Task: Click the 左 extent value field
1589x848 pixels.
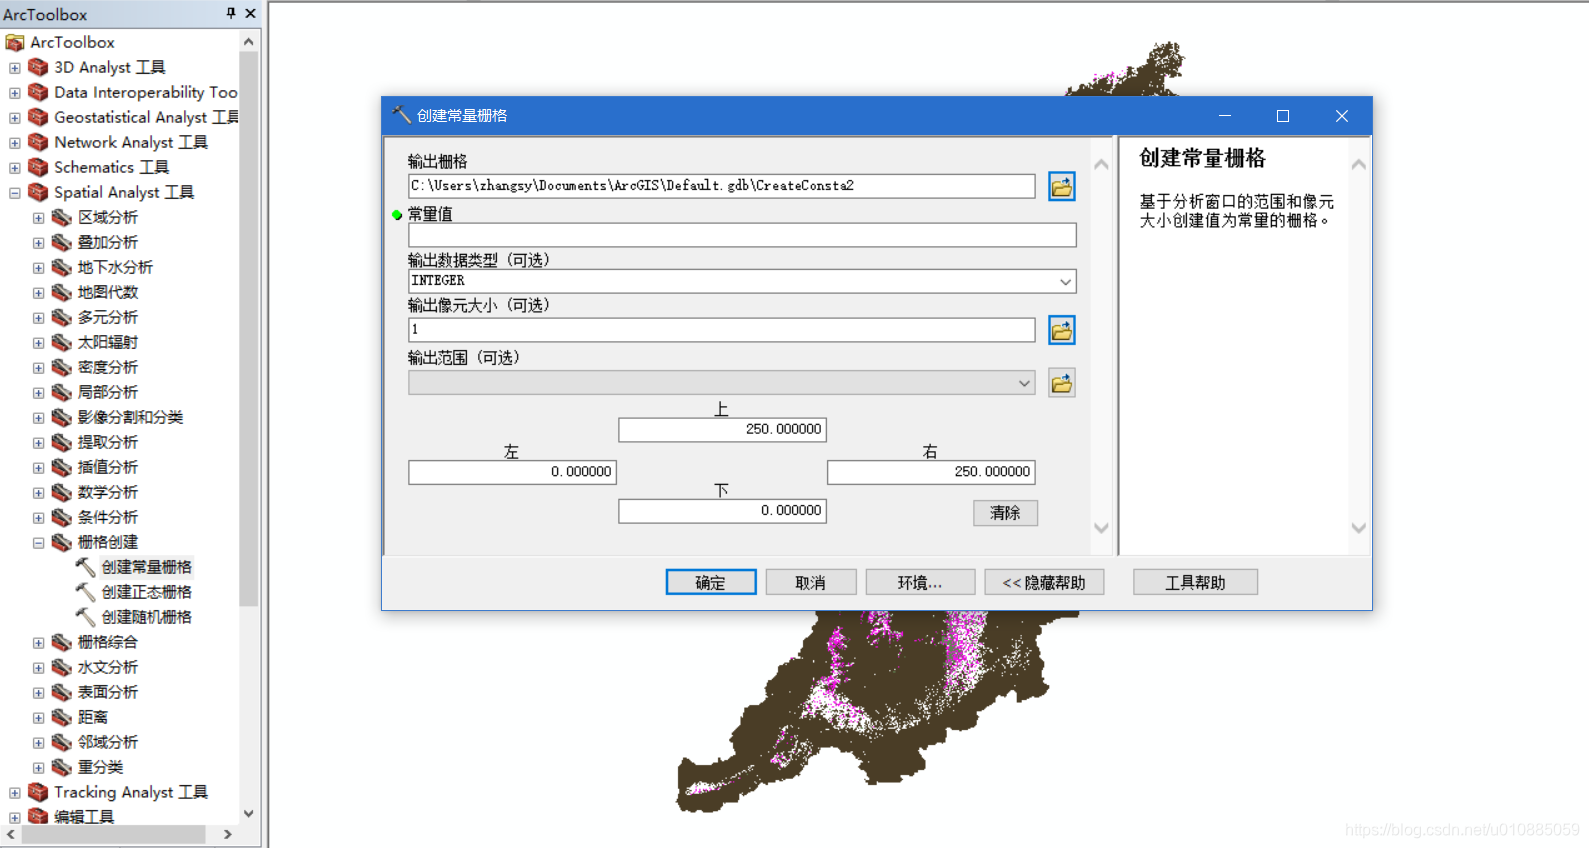Action: click(x=512, y=472)
